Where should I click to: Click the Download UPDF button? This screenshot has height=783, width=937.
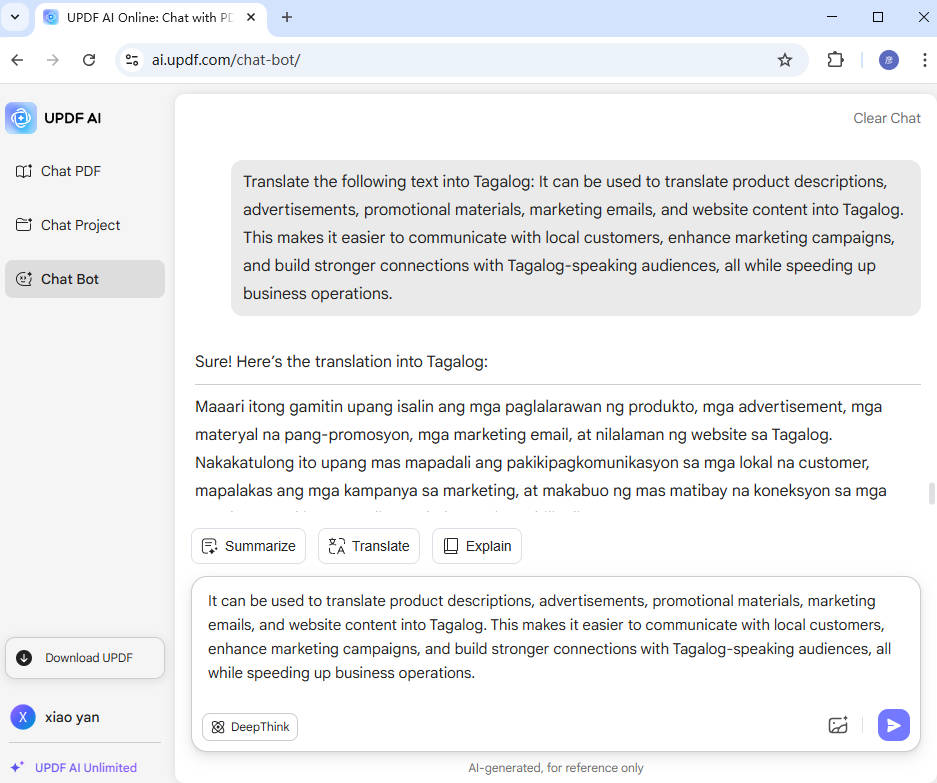coord(84,658)
